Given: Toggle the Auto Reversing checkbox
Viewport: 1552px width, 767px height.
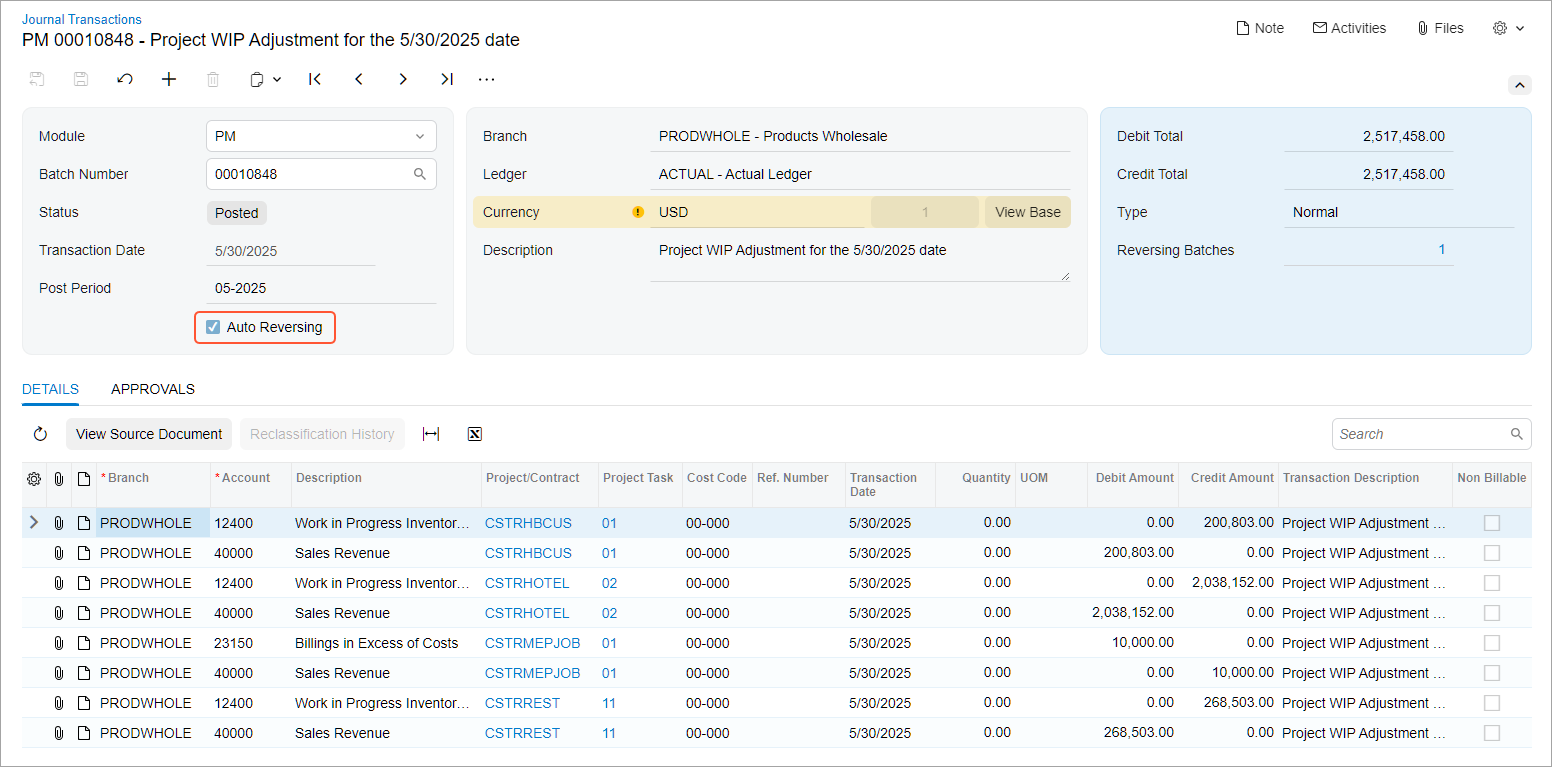Looking at the screenshot, I should (x=213, y=327).
